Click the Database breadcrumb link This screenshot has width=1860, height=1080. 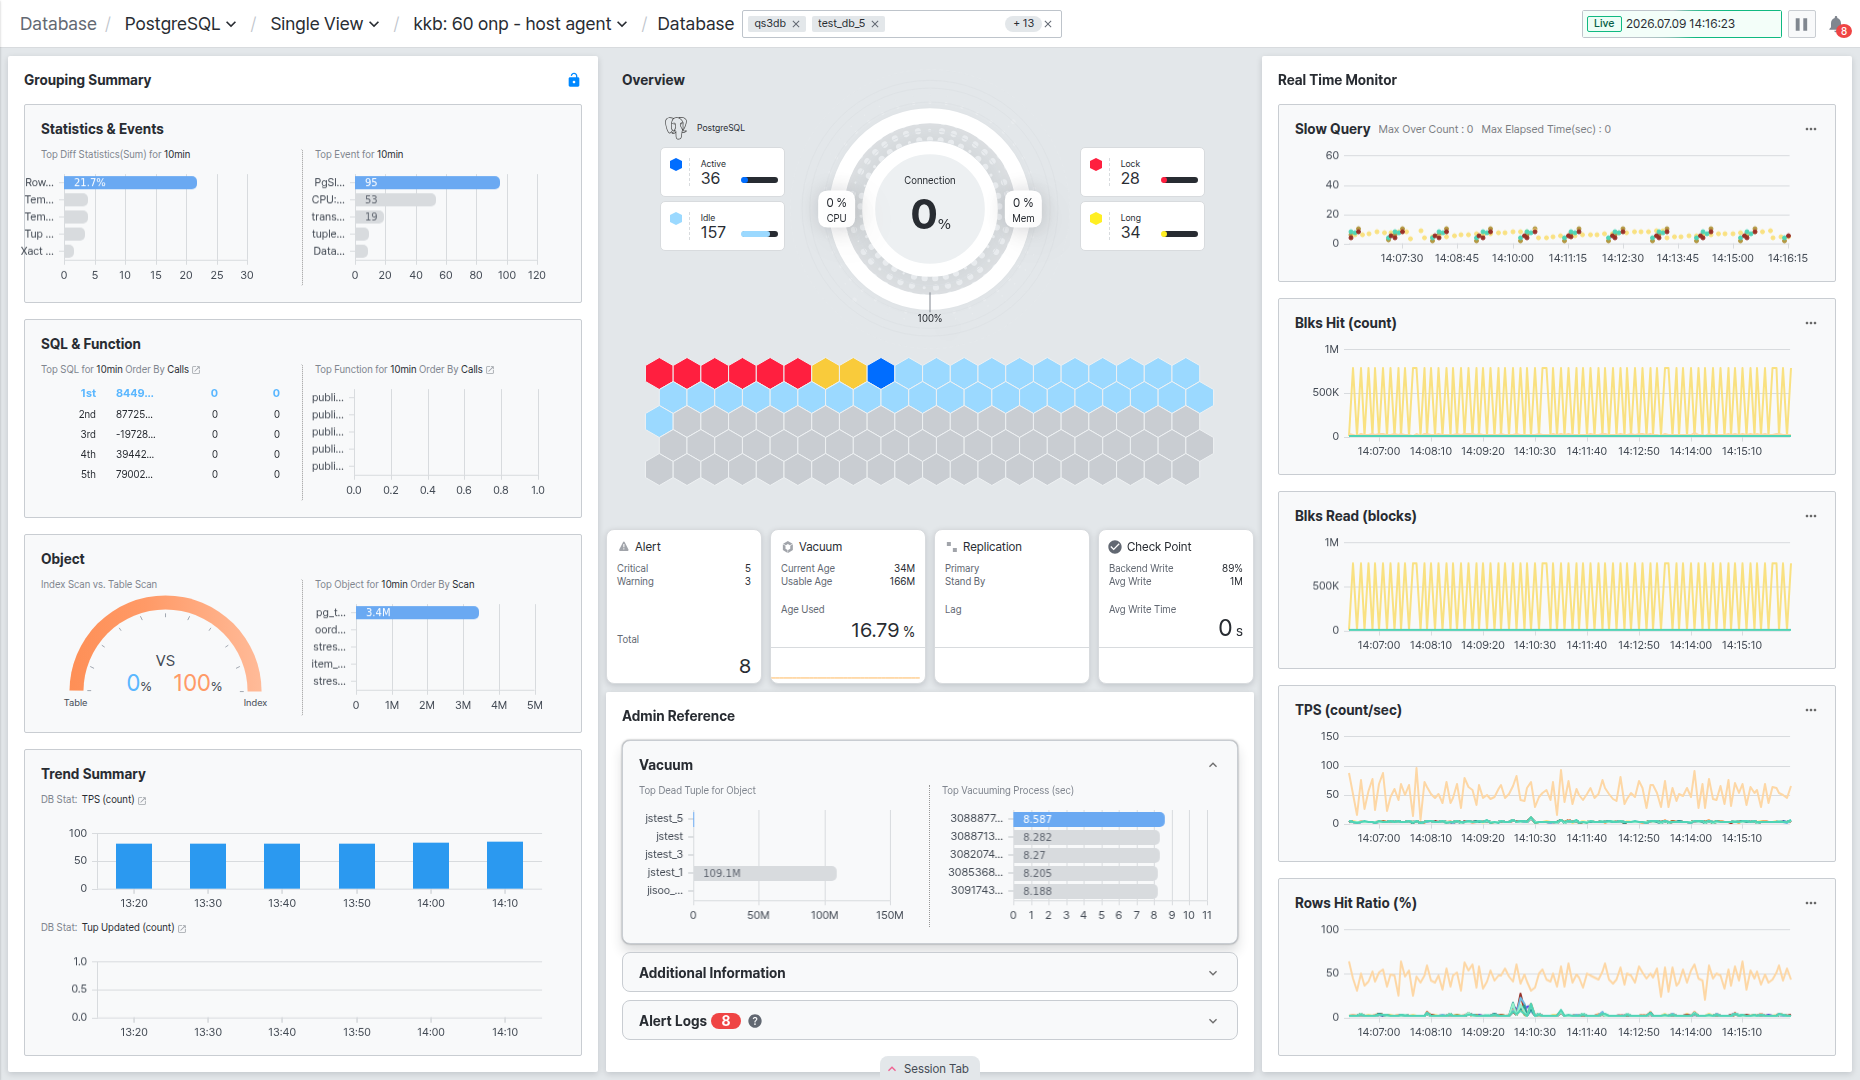point(58,24)
